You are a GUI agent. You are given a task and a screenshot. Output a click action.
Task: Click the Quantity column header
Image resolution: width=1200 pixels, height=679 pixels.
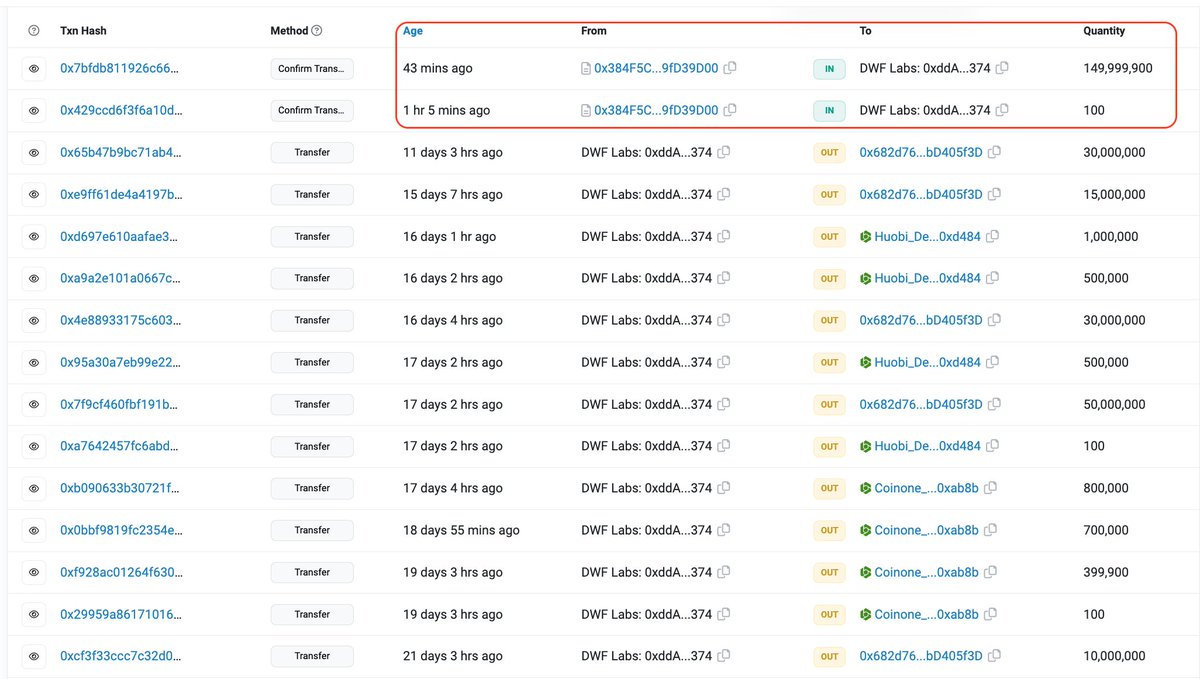click(1104, 31)
